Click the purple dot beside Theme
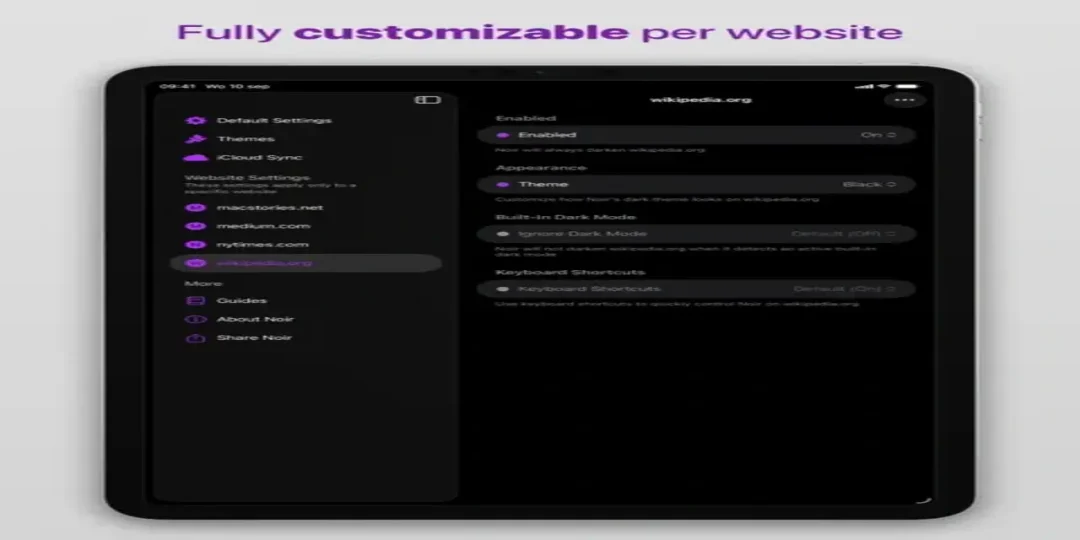The image size is (1080, 540). [503, 185]
